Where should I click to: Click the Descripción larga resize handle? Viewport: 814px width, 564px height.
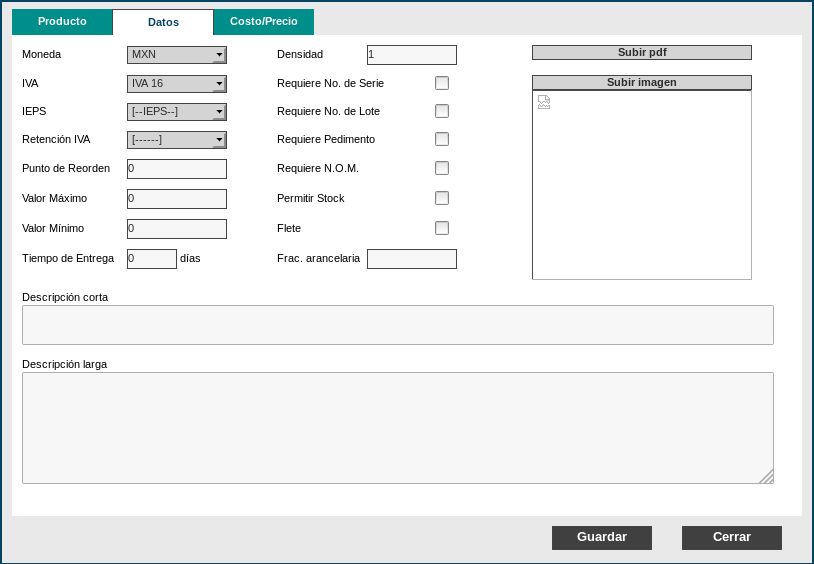point(766,477)
